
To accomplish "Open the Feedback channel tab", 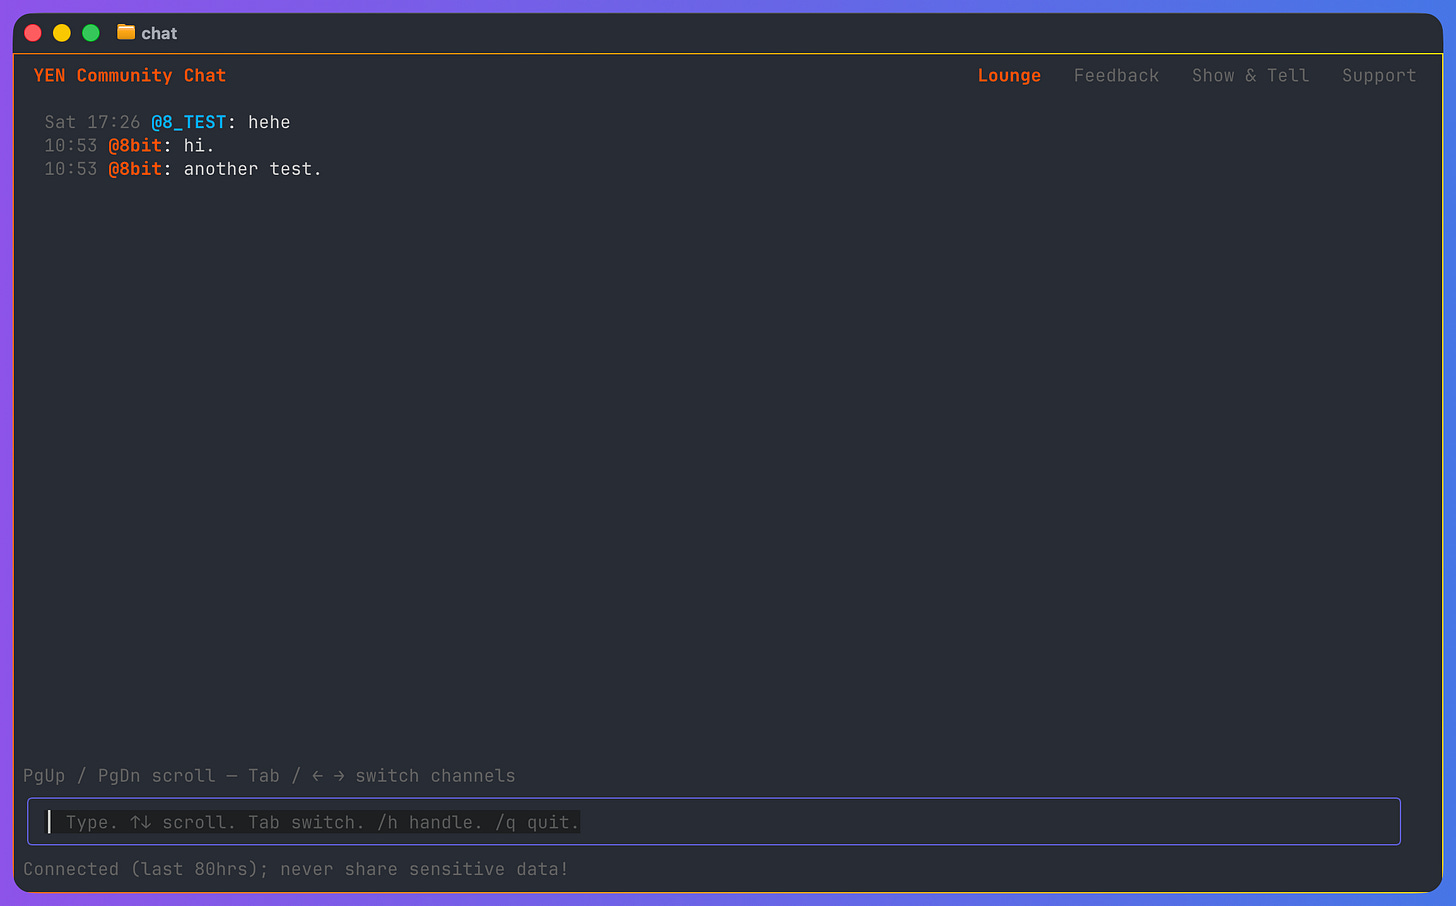I will point(1116,76).
